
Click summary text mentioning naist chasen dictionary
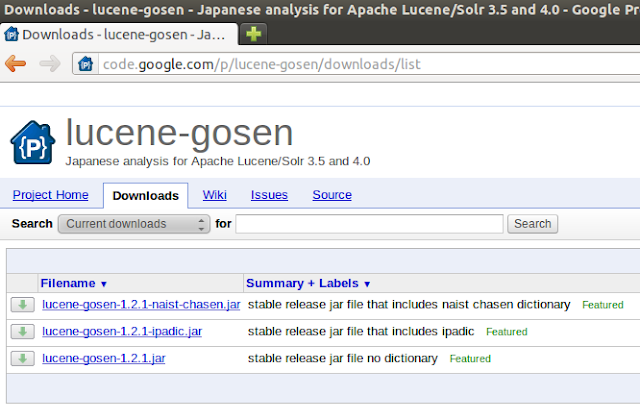pyautogui.click(x=409, y=304)
